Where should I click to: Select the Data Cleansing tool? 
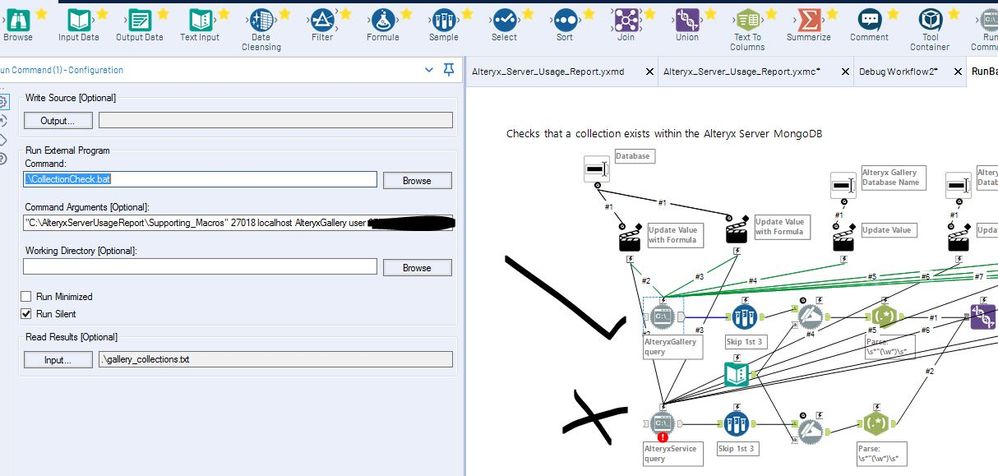pyautogui.click(x=261, y=21)
